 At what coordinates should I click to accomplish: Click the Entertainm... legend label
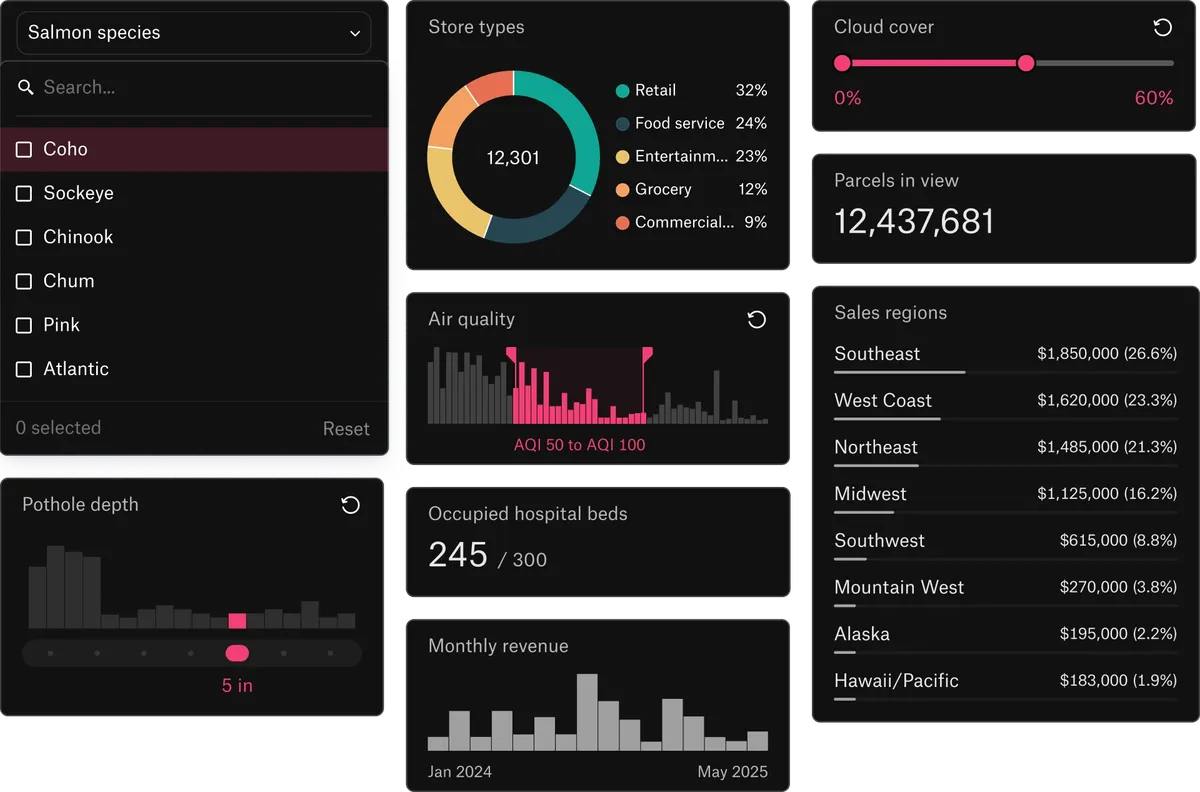[681, 157]
